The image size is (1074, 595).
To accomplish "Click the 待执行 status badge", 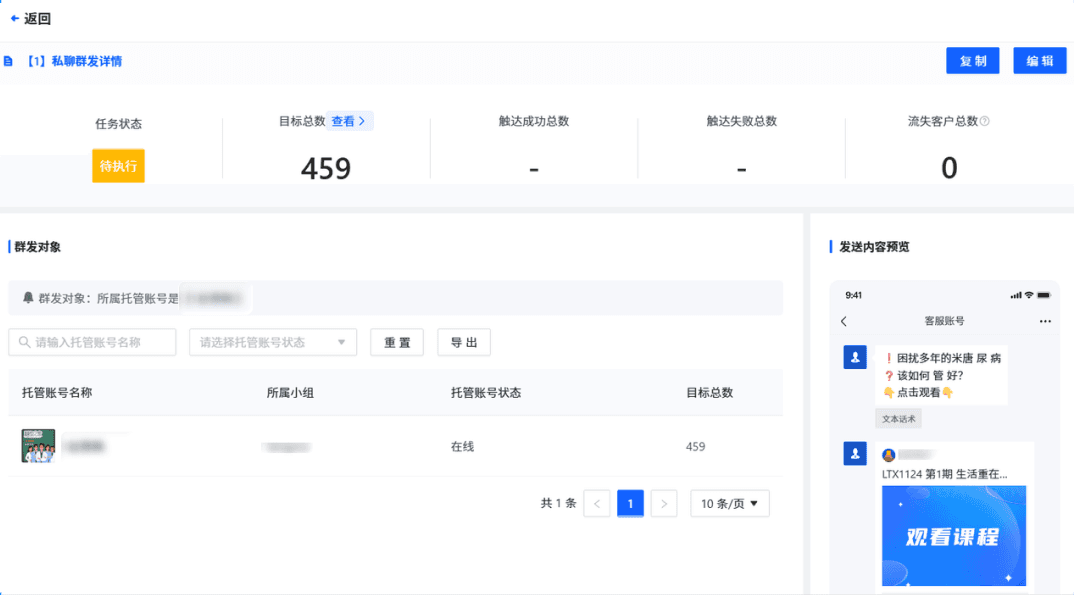I will (118, 166).
